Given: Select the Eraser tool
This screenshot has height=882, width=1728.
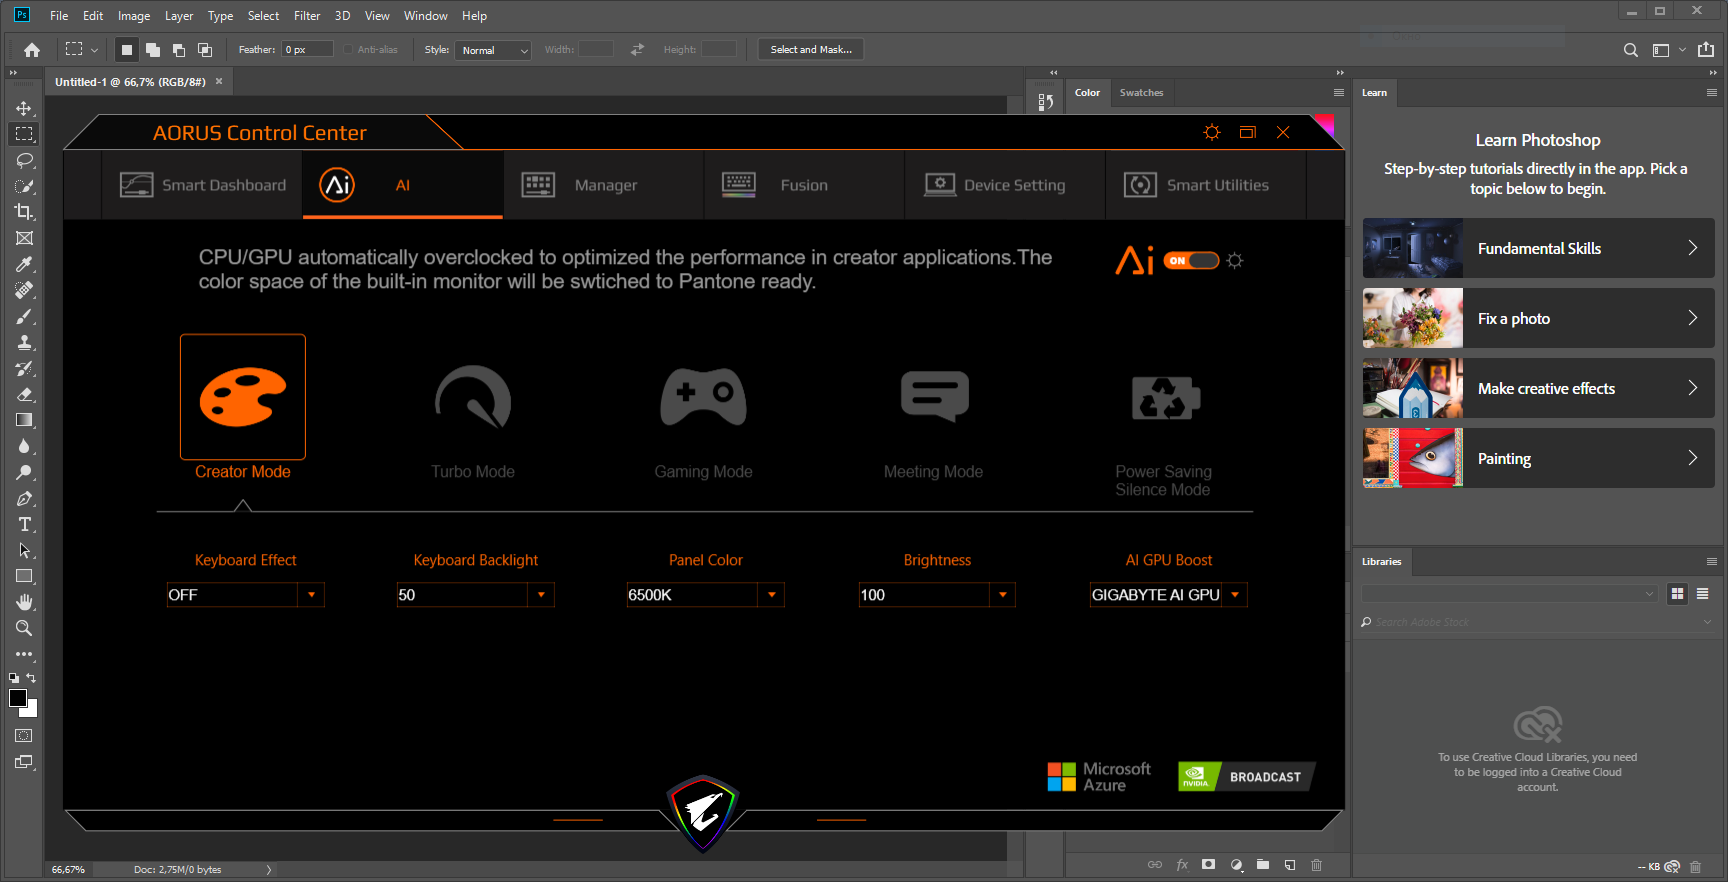Looking at the screenshot, I should coord(24,394).
